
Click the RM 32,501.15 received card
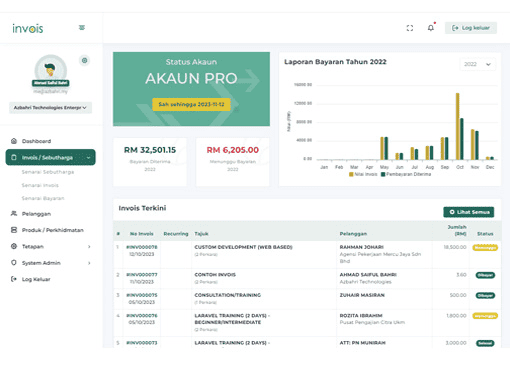point(150,162)
